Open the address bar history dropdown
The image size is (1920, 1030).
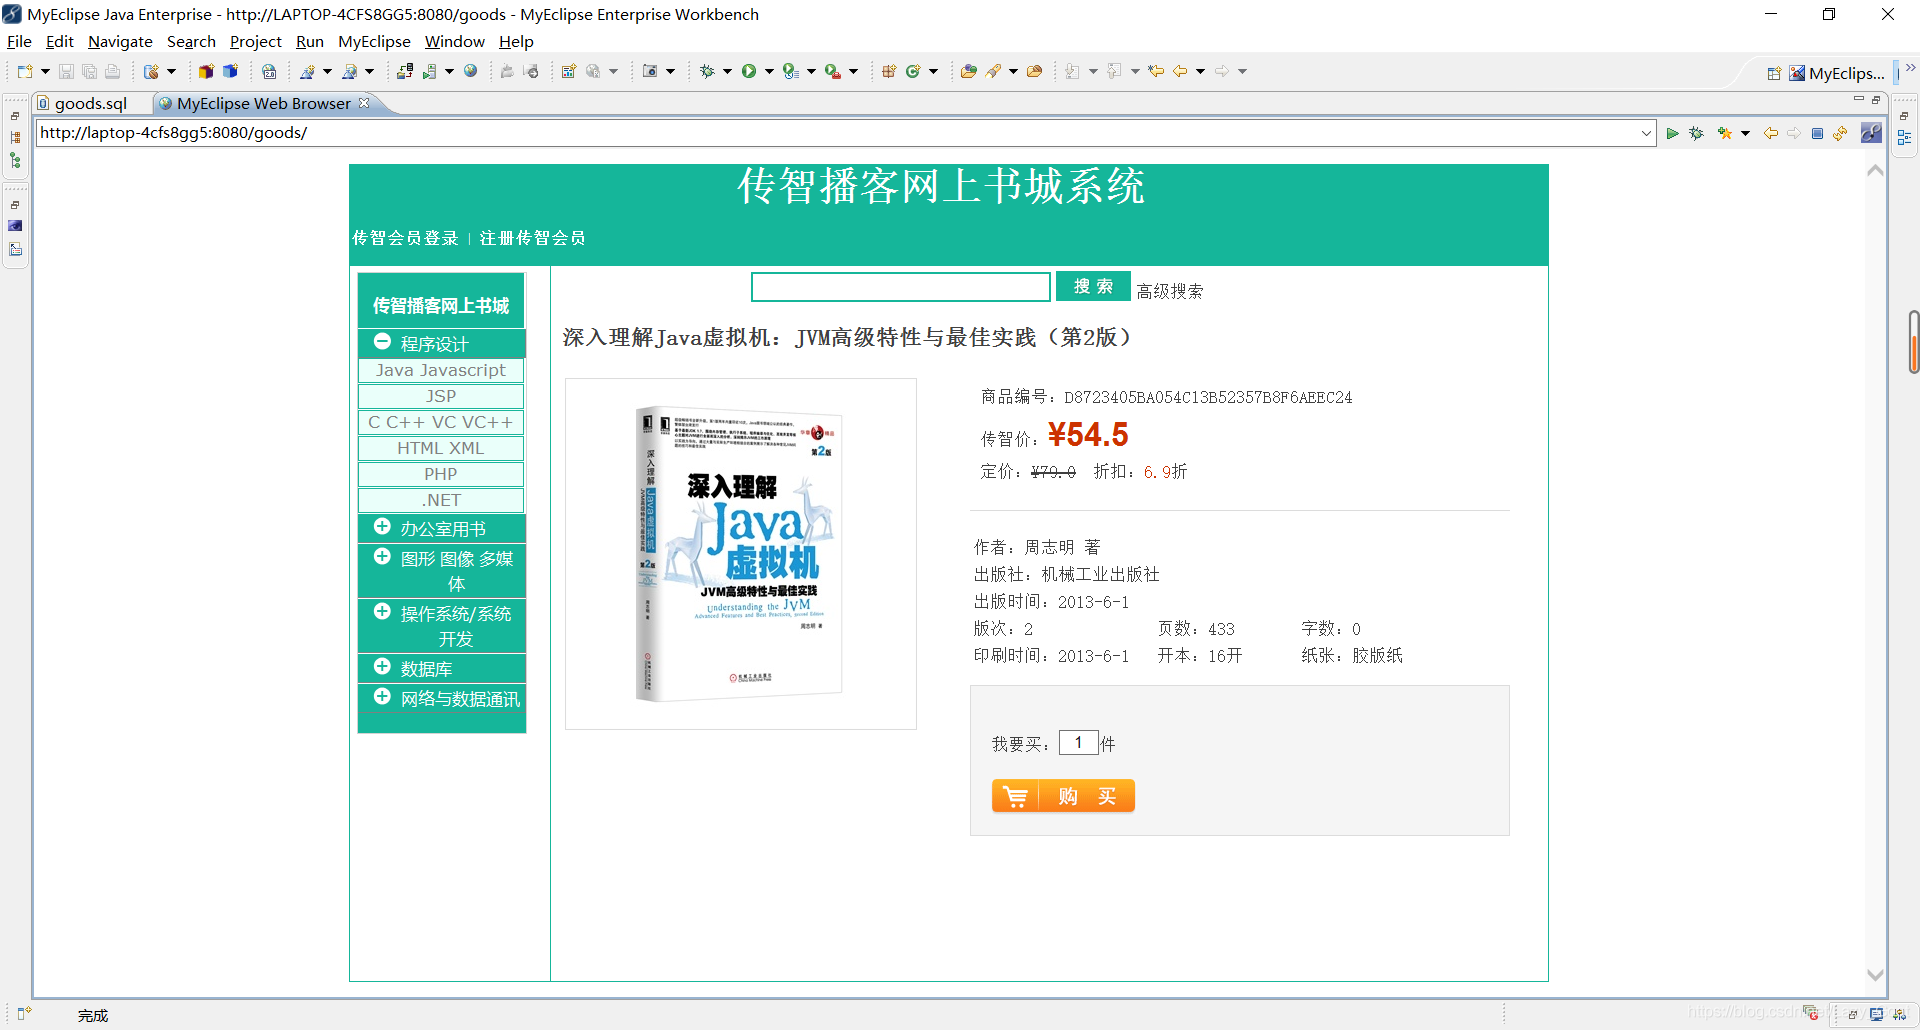(1647, 132)
